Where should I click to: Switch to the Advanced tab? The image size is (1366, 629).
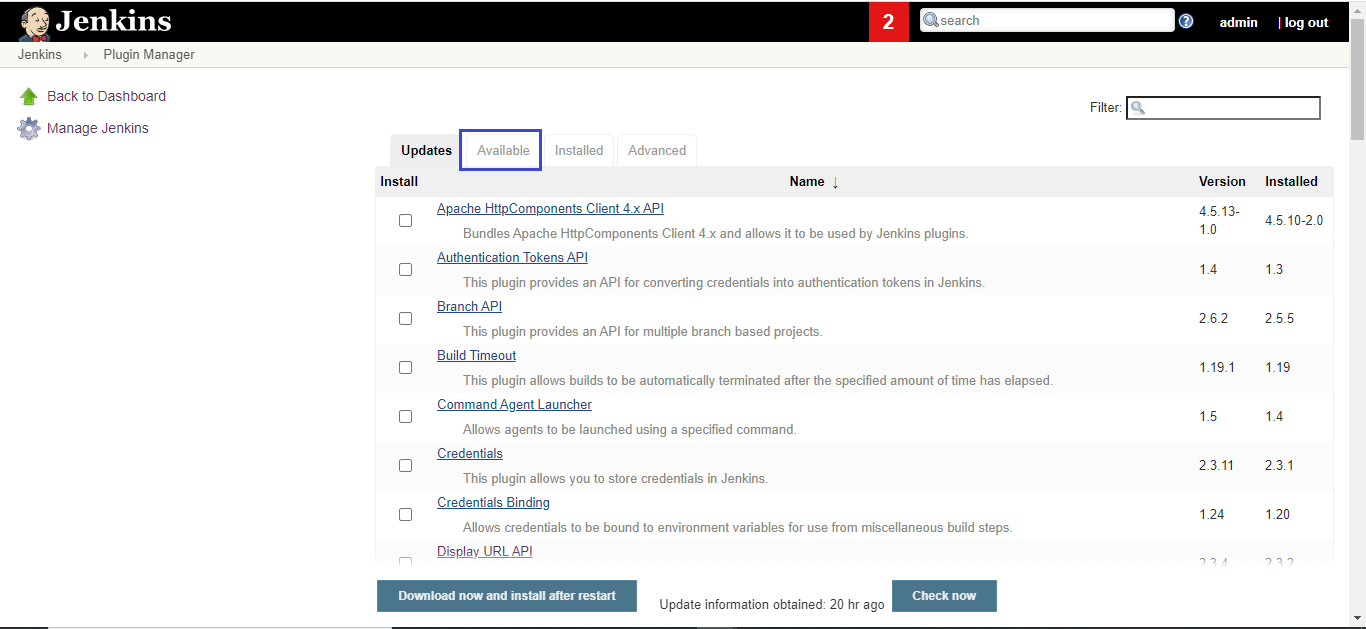[656, 149]
